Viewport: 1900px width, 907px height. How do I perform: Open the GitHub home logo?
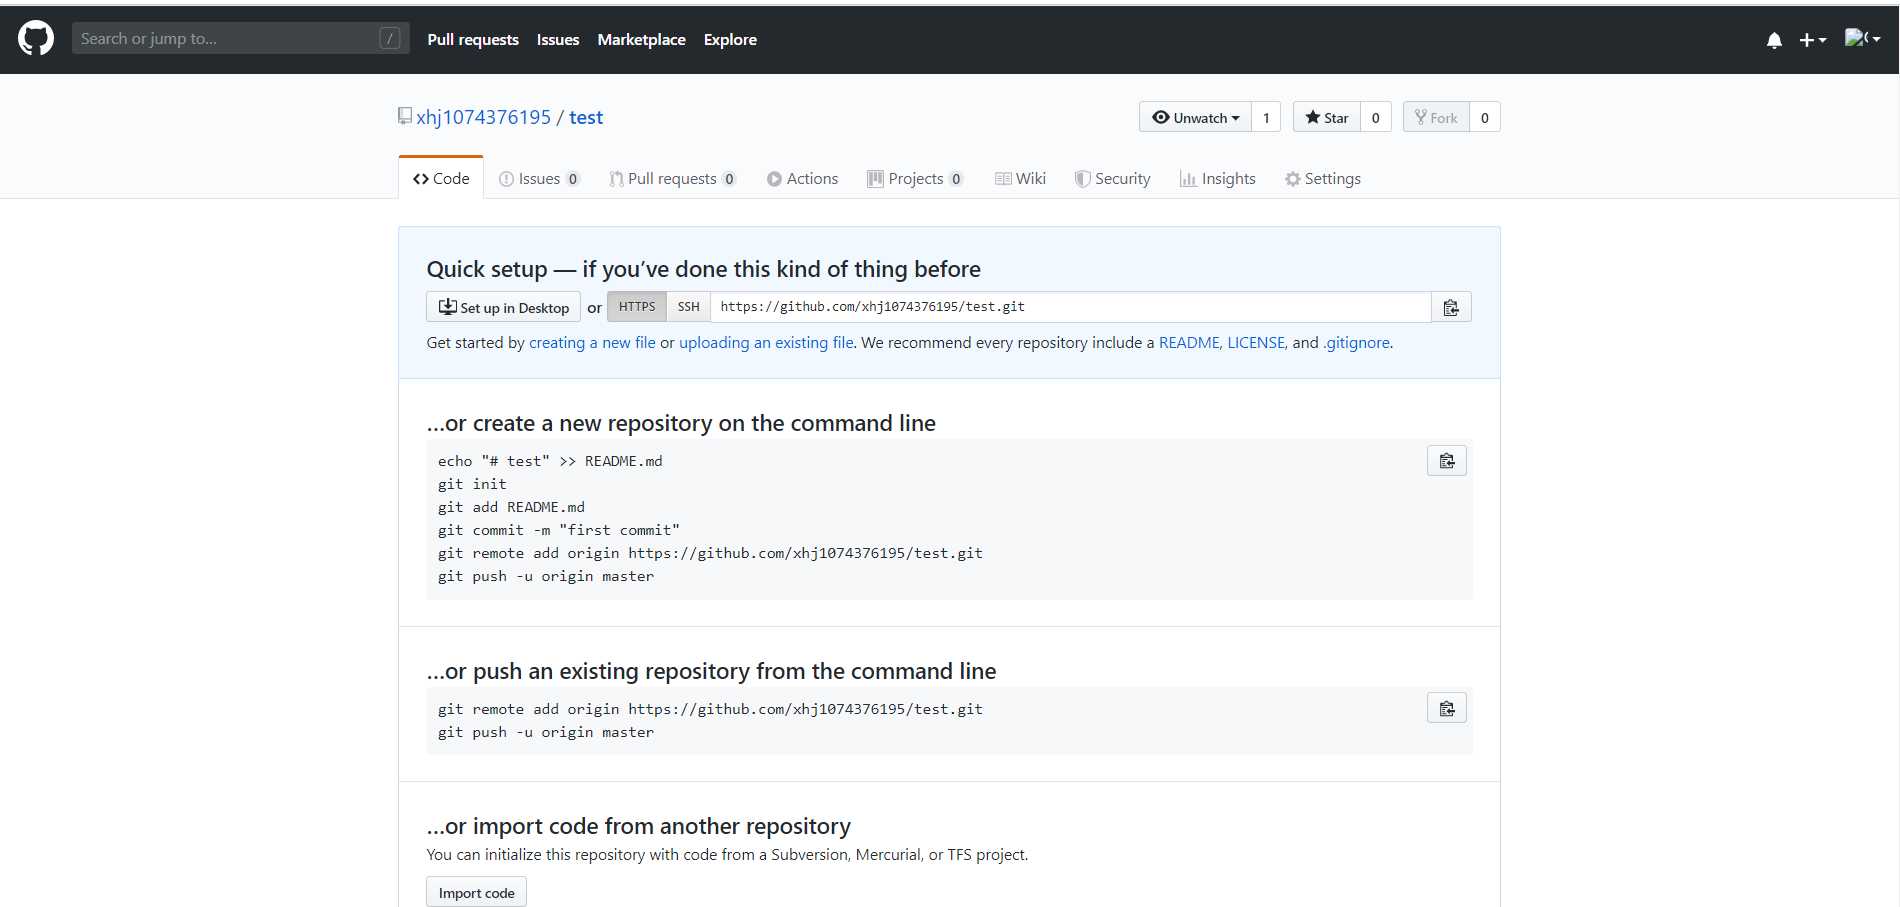pyautogui.click(x=36, y=39)
